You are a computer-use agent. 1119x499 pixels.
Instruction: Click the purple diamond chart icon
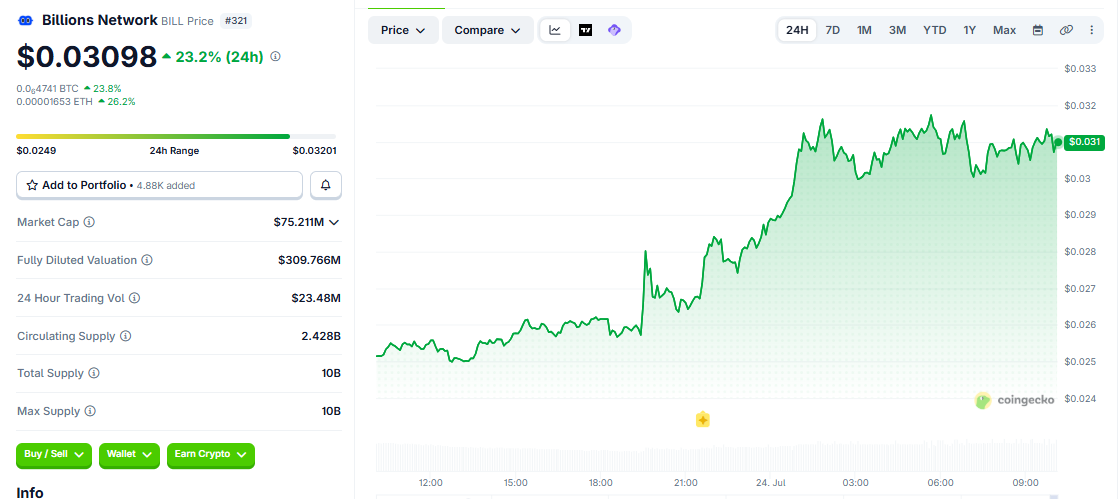(x=614, y=30)
